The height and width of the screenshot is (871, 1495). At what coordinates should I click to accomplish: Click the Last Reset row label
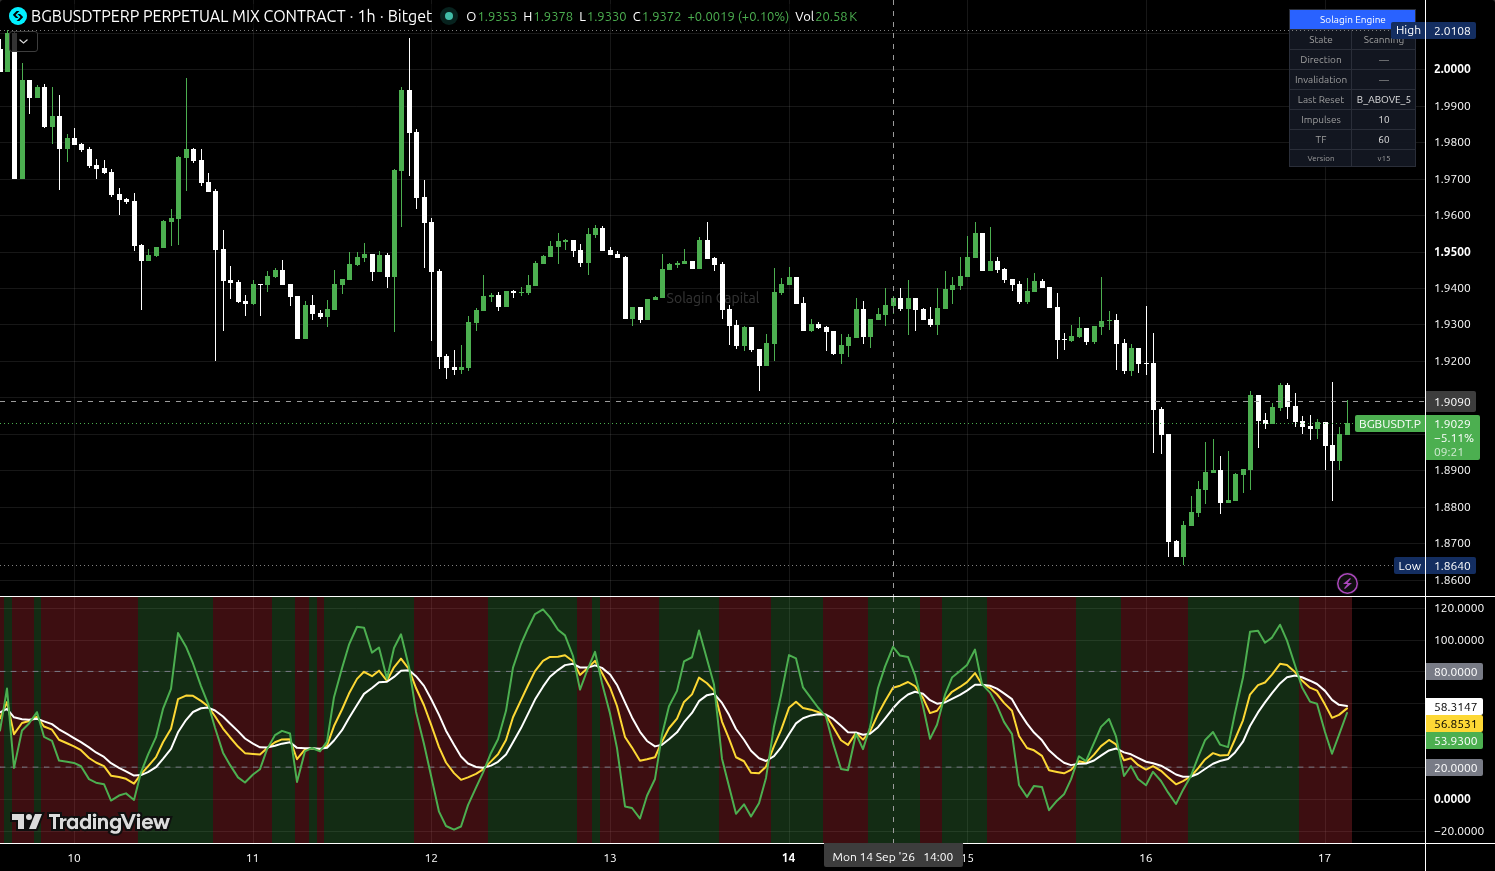coord(1320,100)
